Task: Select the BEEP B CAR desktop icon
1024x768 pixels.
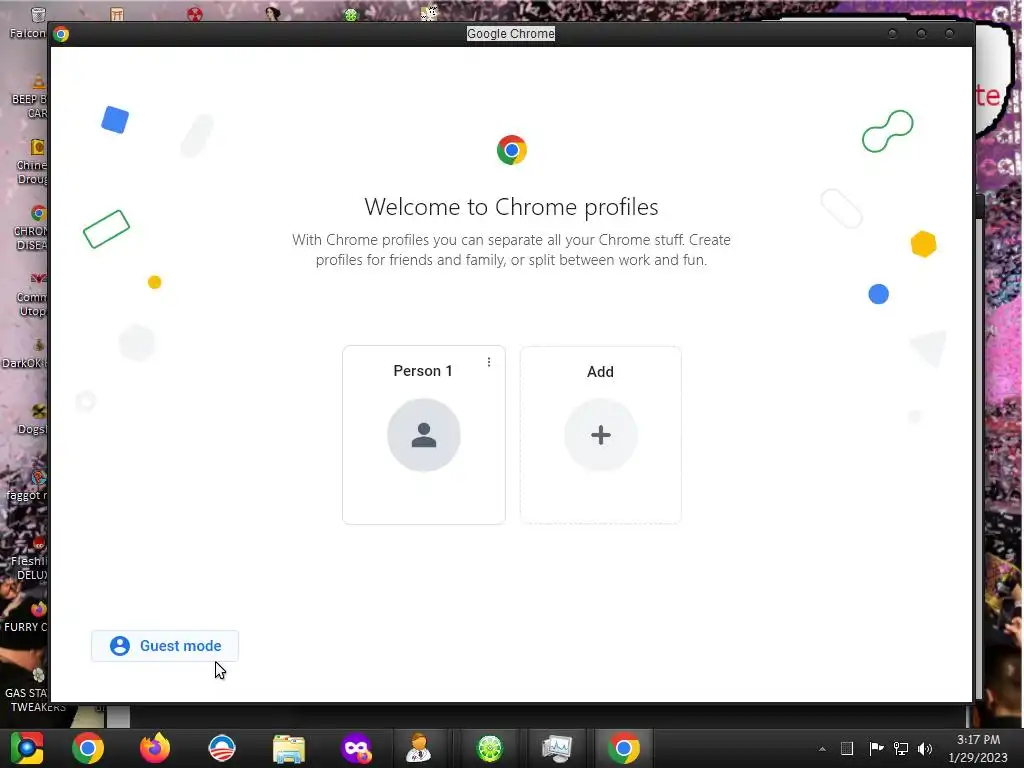Action: [x=31, y=97]
